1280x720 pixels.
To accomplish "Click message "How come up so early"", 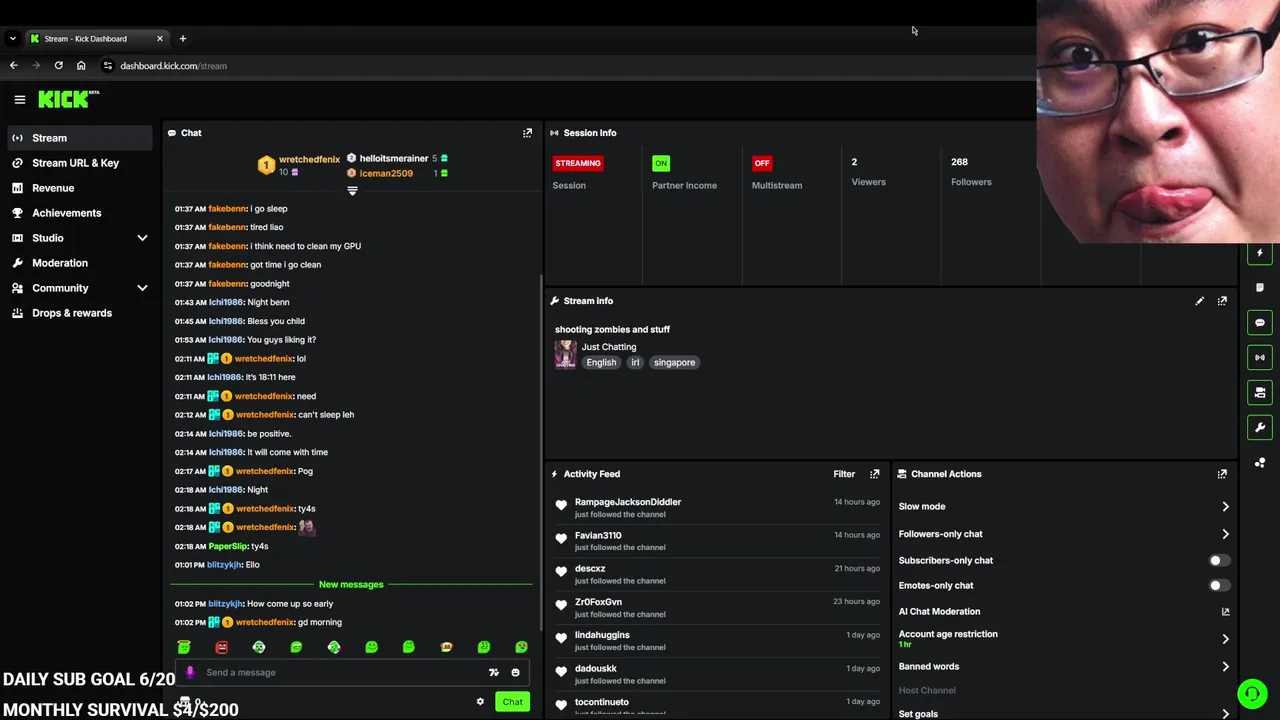I will [x=290, y=604].
